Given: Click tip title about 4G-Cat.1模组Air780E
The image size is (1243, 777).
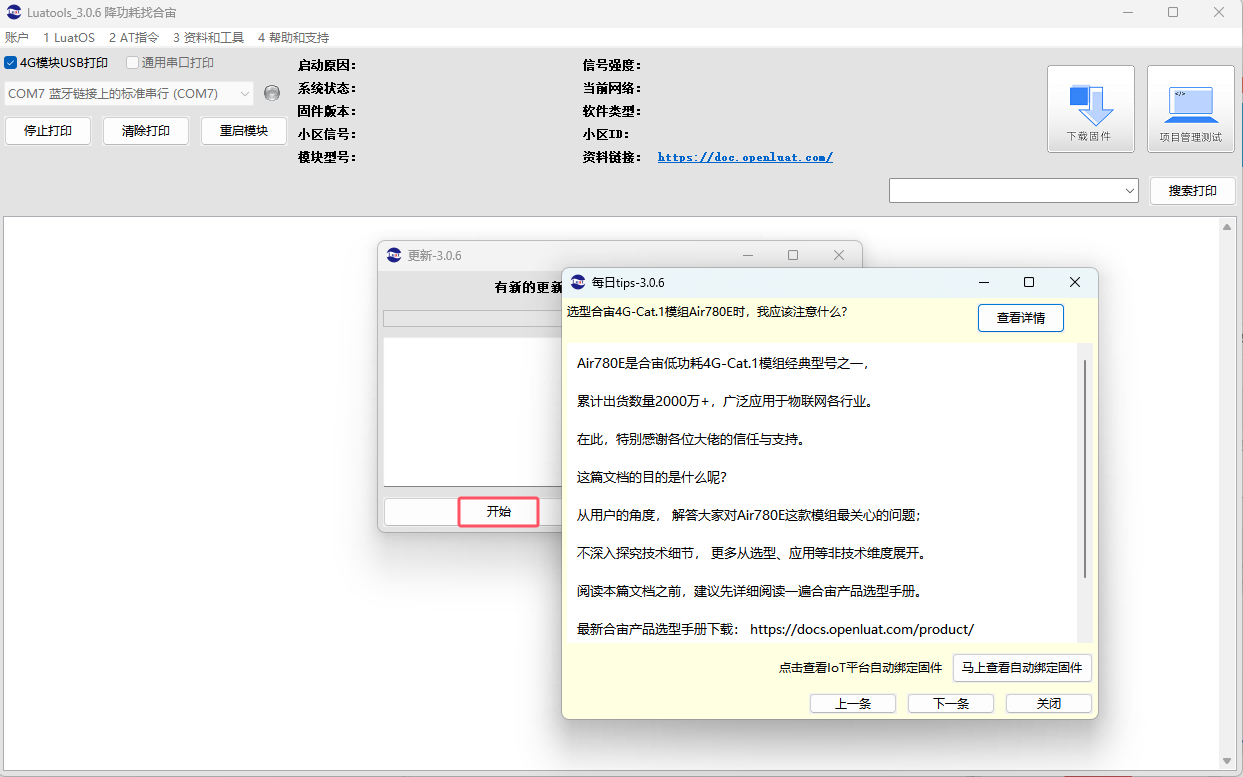Looking at the screenshot, I should tap(707, 311).
